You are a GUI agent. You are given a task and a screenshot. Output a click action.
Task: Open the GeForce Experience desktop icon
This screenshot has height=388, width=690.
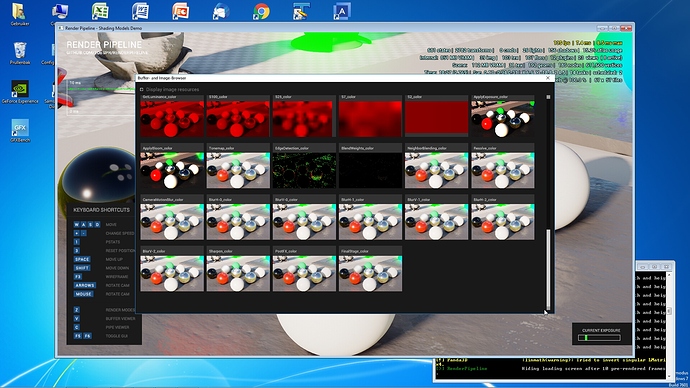(20, 92)
